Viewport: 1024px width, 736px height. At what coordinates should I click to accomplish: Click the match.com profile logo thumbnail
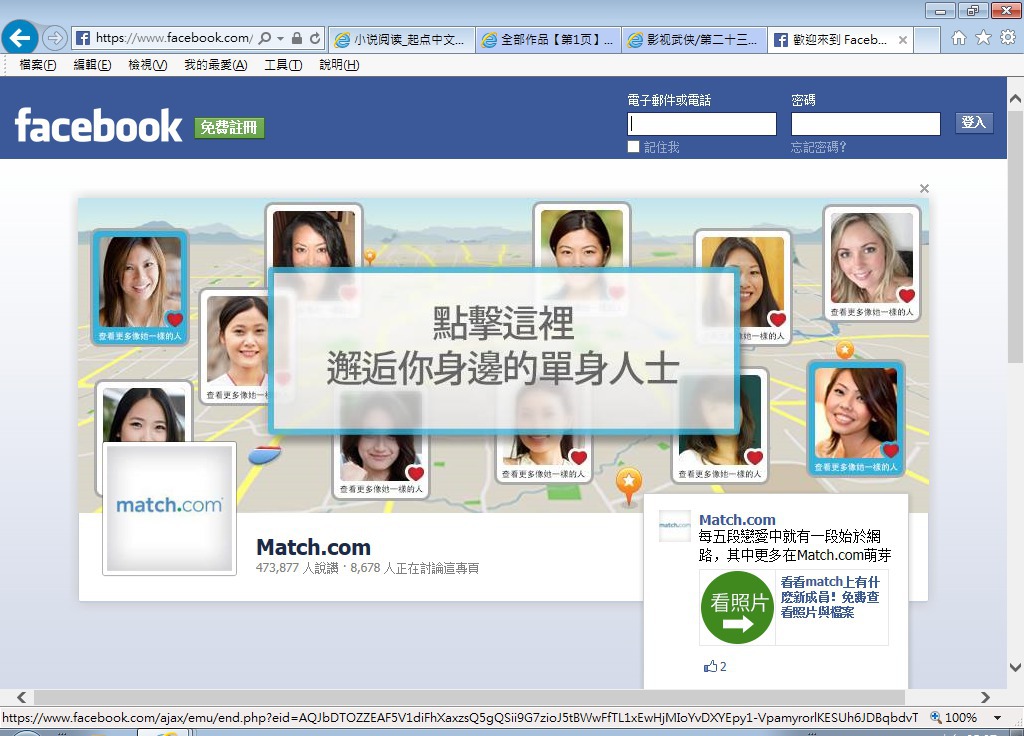tap(169, 509)
